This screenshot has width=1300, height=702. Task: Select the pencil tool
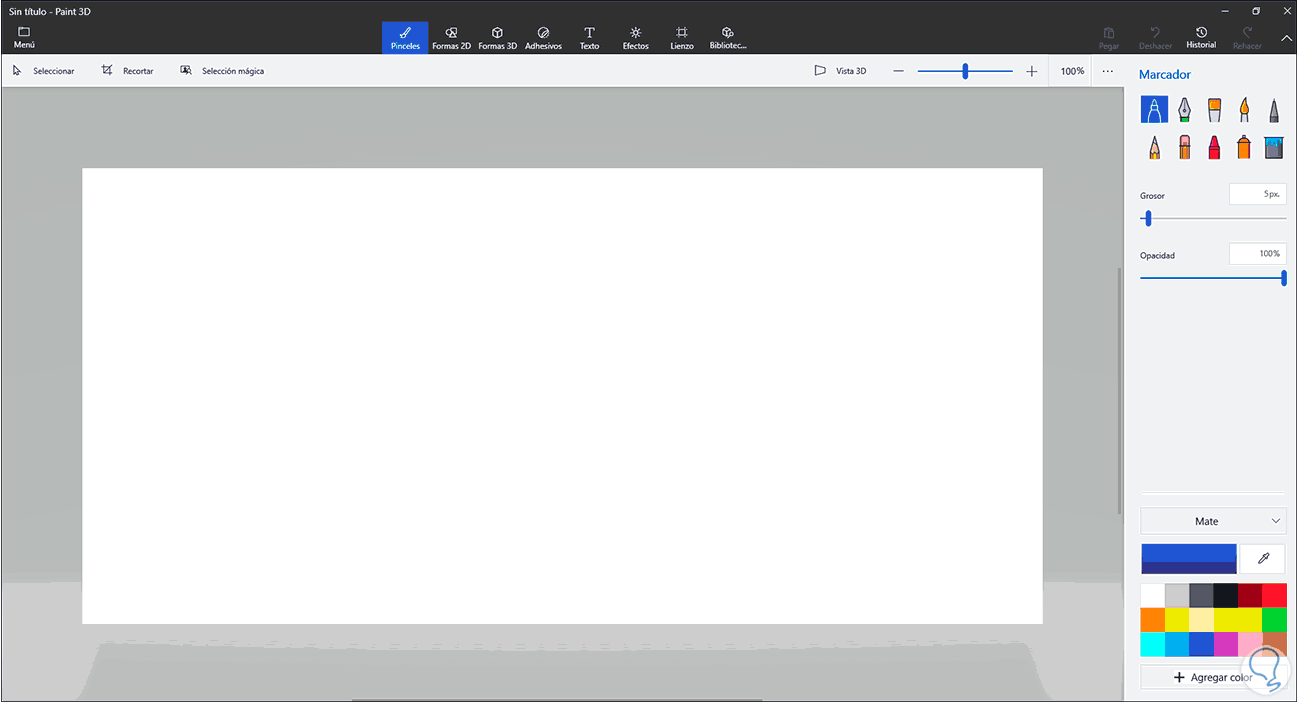point(1154,147)
